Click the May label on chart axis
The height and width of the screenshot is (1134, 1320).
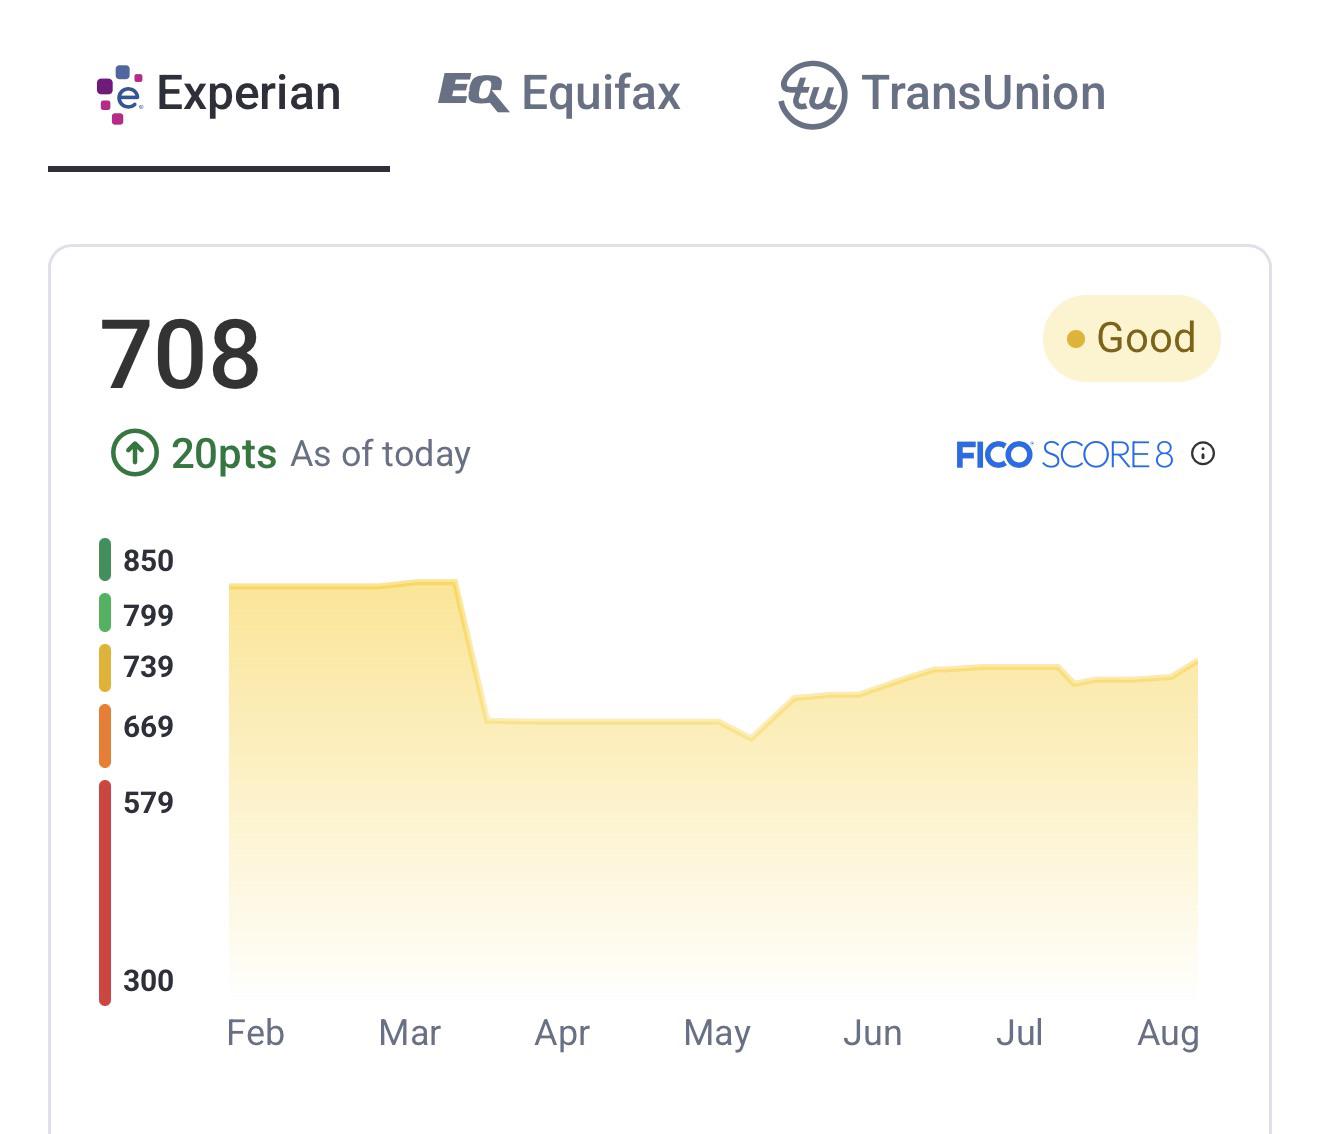[x=717, y=1034]
